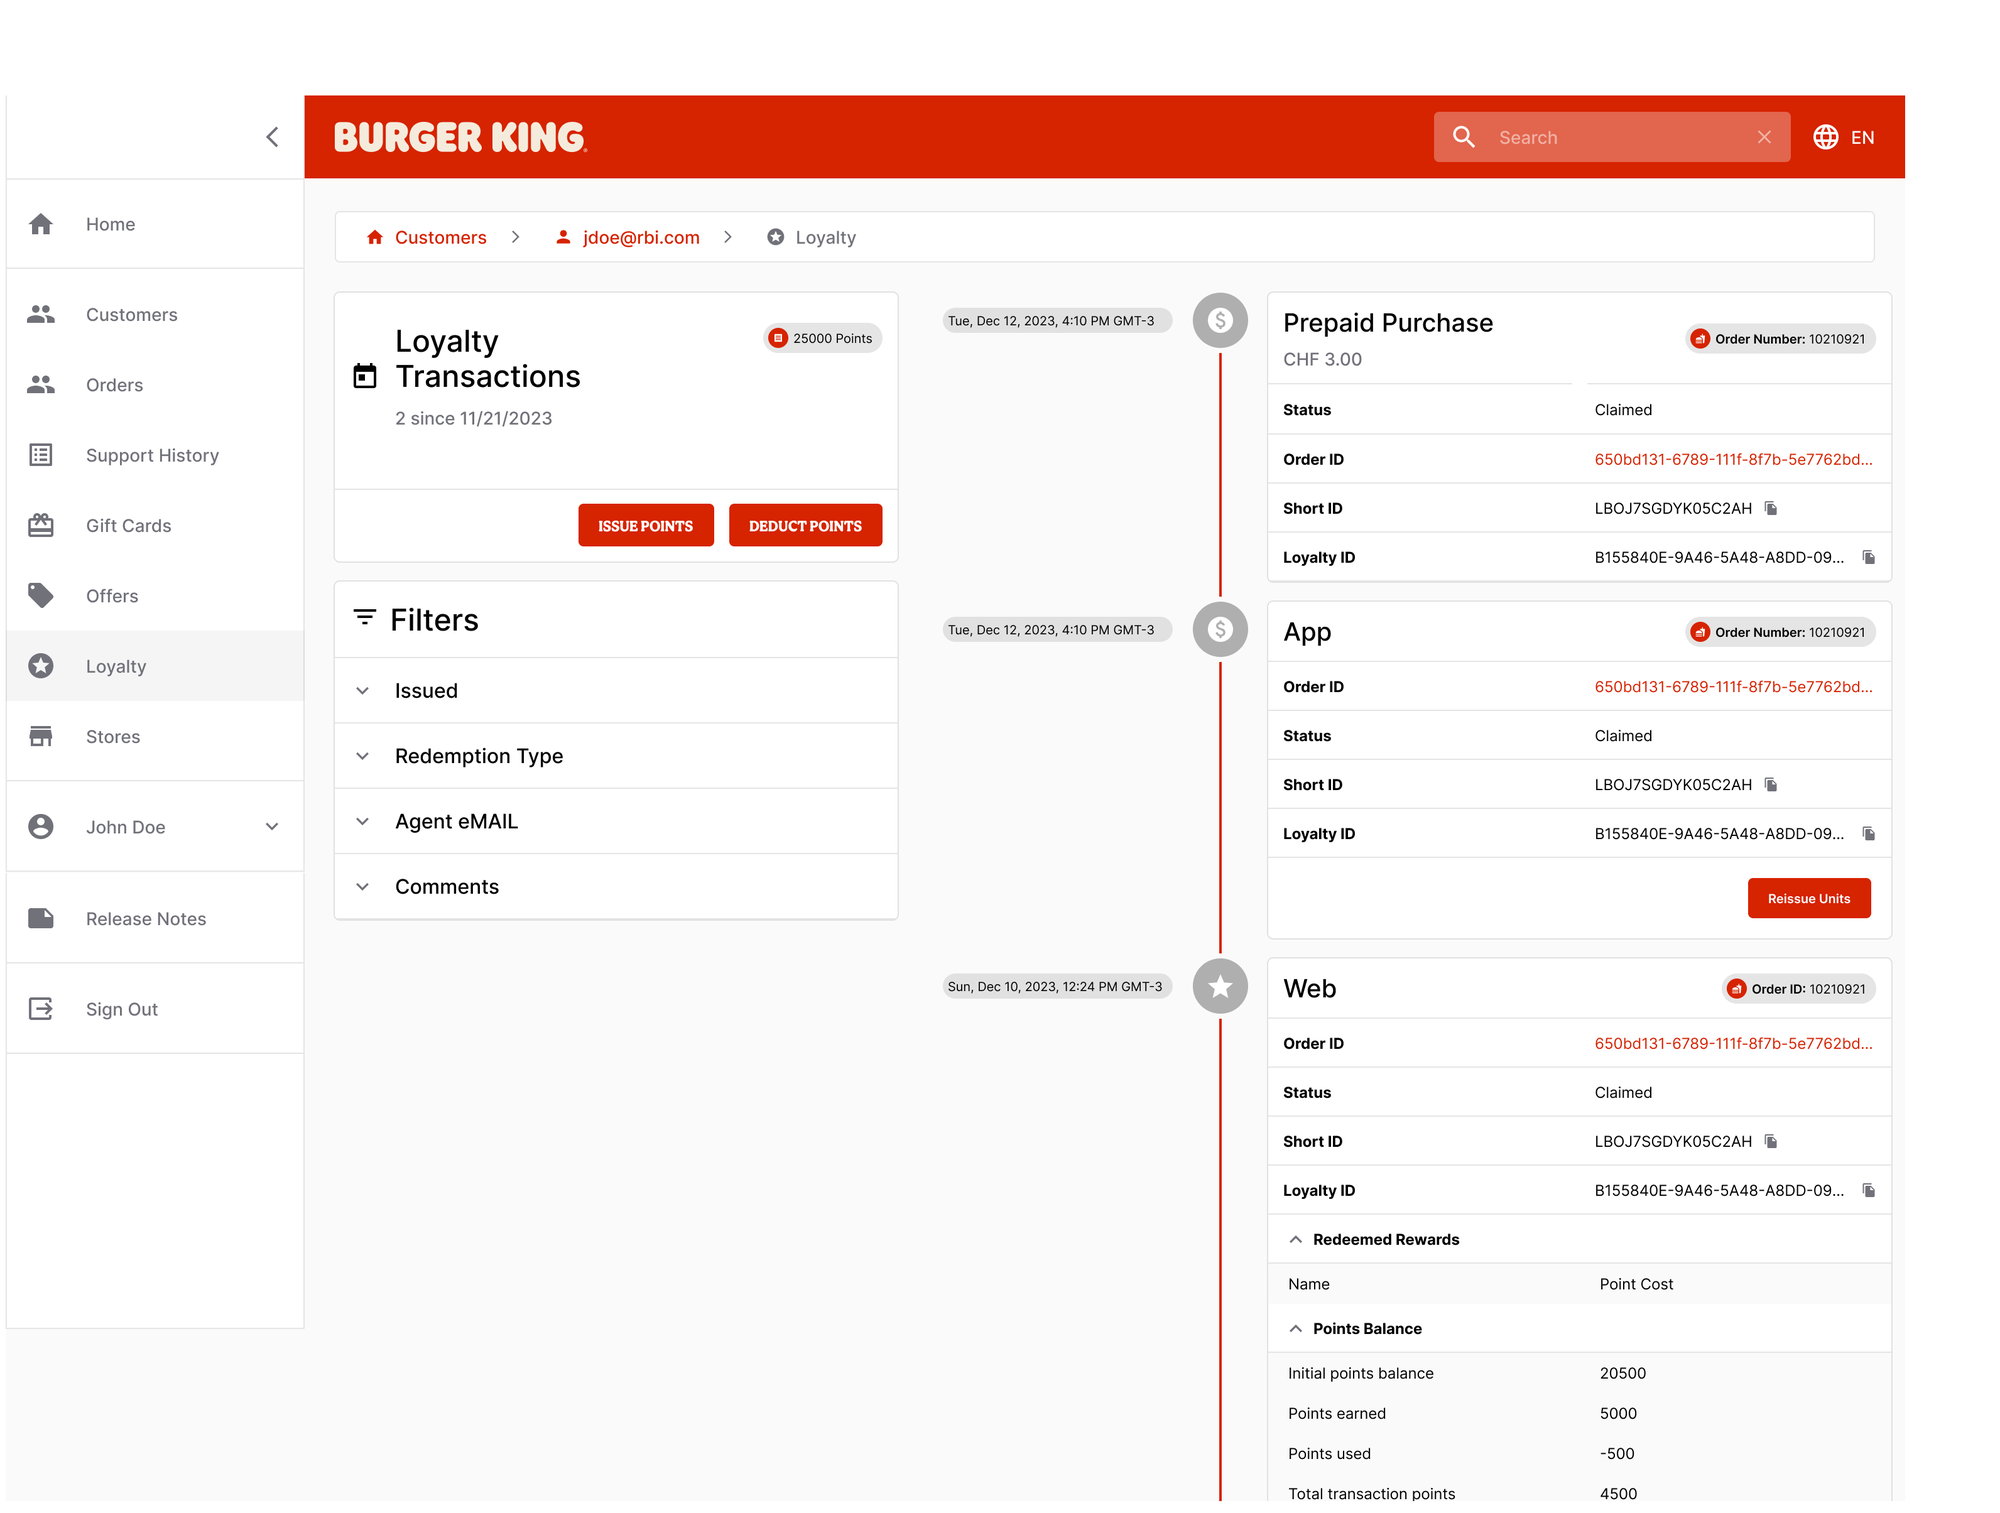2000x1513 pixels.
Task: Click the Sign Out exit icon
Action: click(x=41, y=1009)
